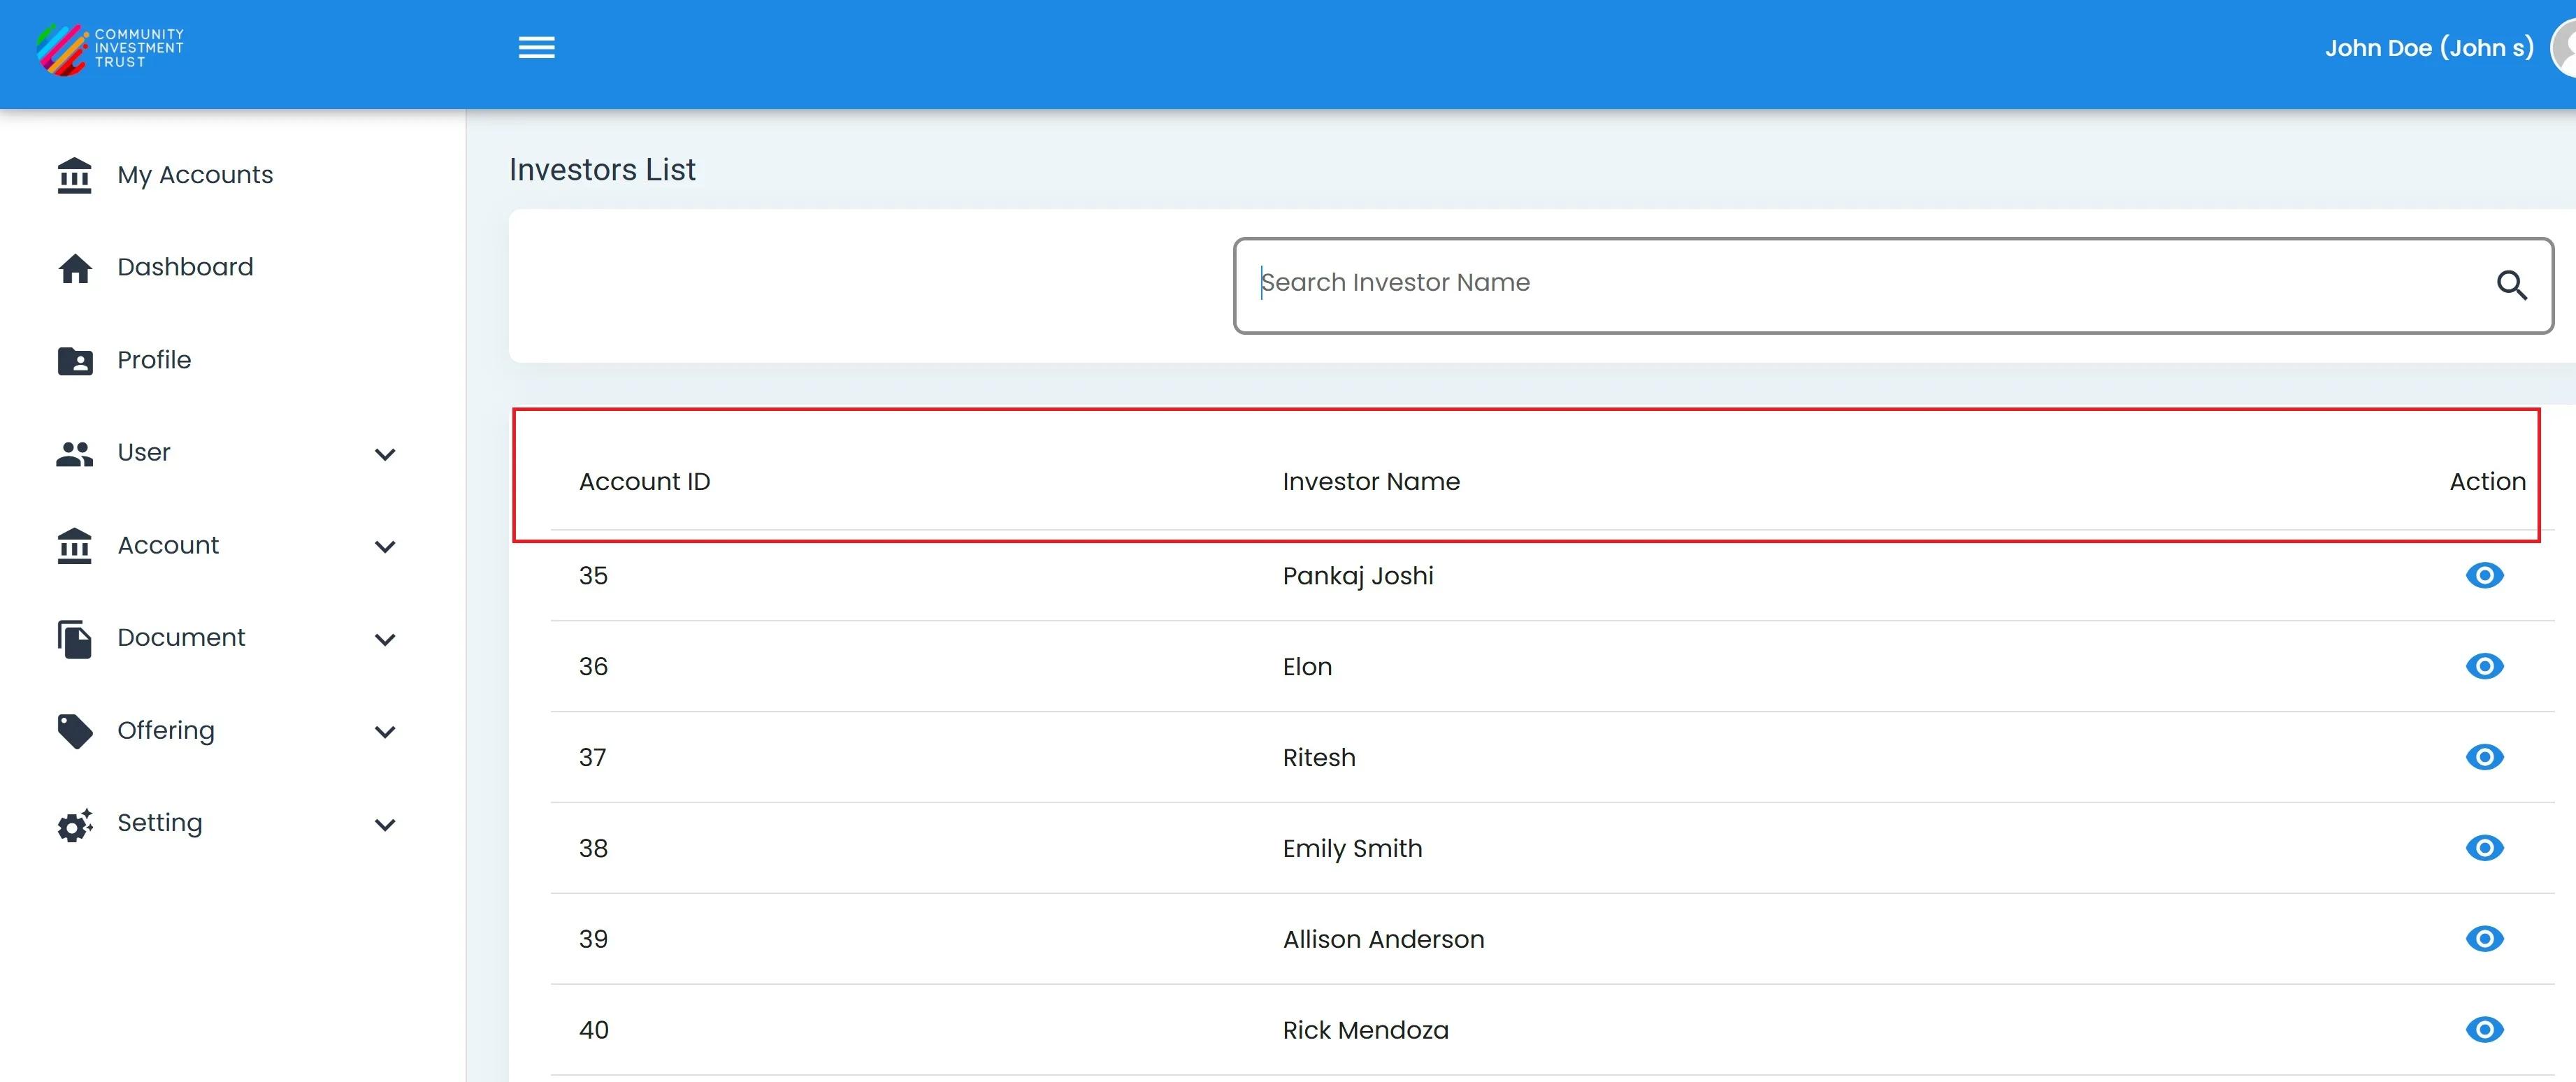Image resolution: width=2576 pixels, height=1082 pixels.
Task: Click eye icon for Emily Smith
Action: click(x=2484, y=848)
